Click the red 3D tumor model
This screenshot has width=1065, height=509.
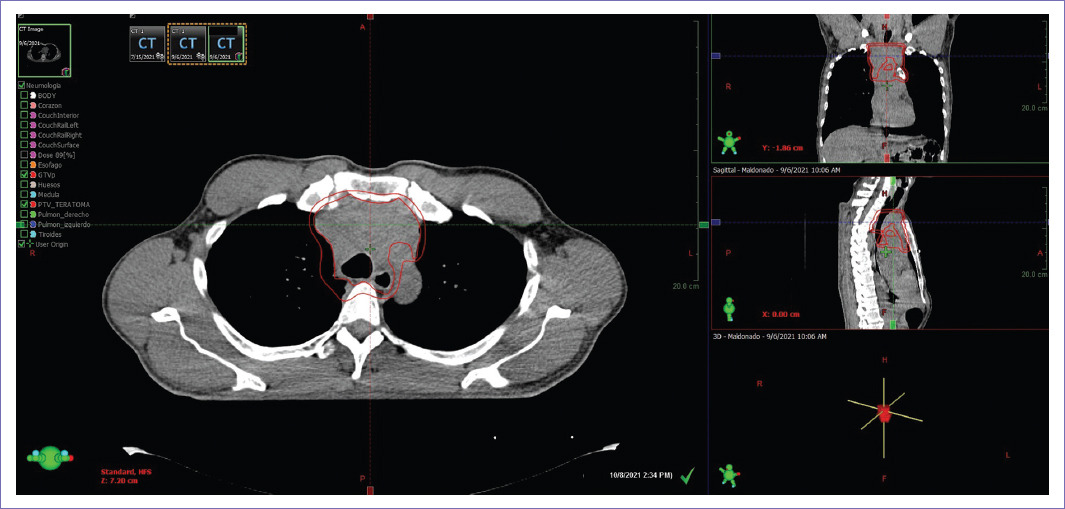click(x=883, y=412)
